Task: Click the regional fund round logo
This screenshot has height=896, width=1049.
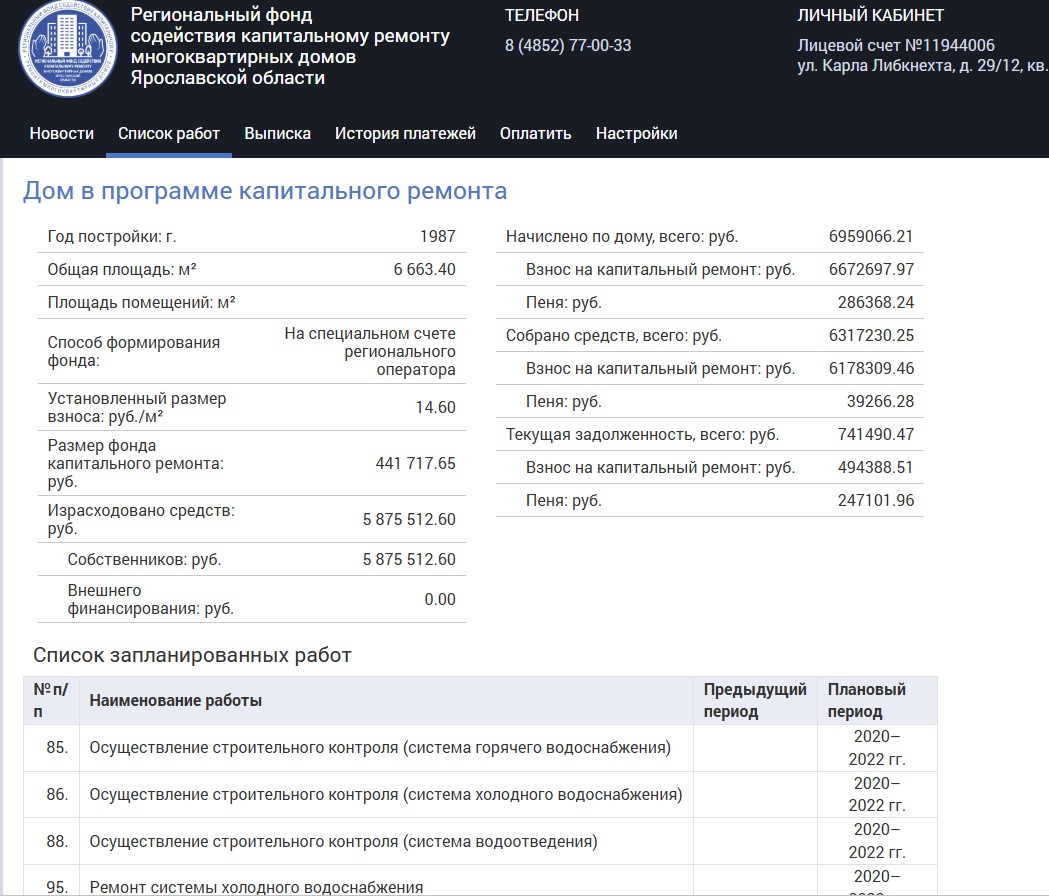Action: (68, 48)
